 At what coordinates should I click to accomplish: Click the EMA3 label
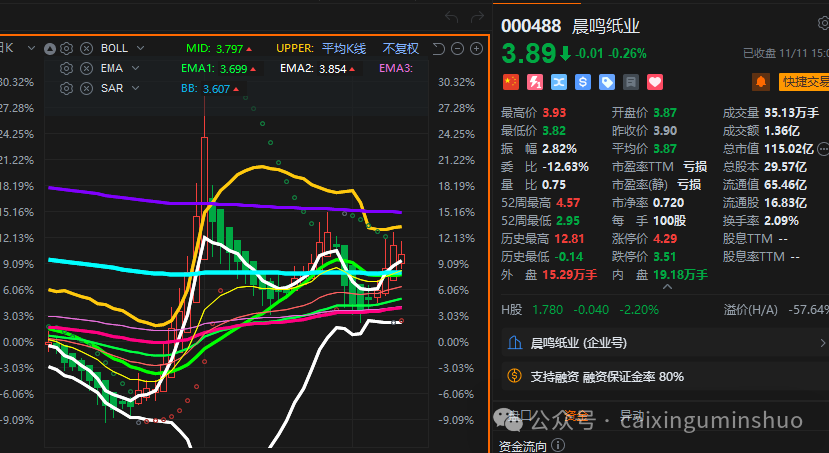pos(396,68)
